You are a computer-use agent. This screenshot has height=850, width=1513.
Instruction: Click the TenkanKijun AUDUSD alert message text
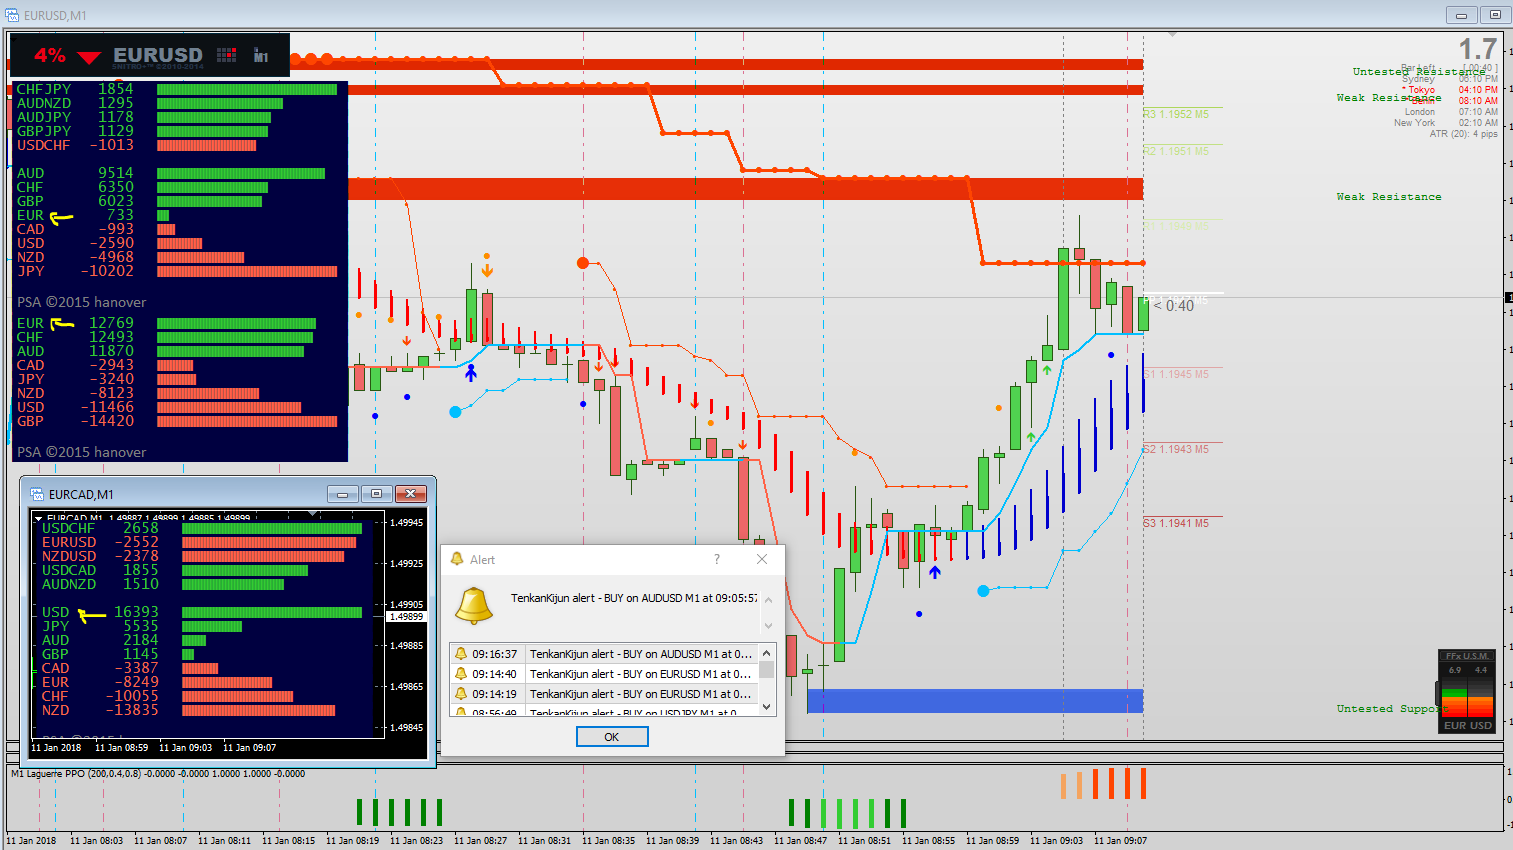coord(634,598)
